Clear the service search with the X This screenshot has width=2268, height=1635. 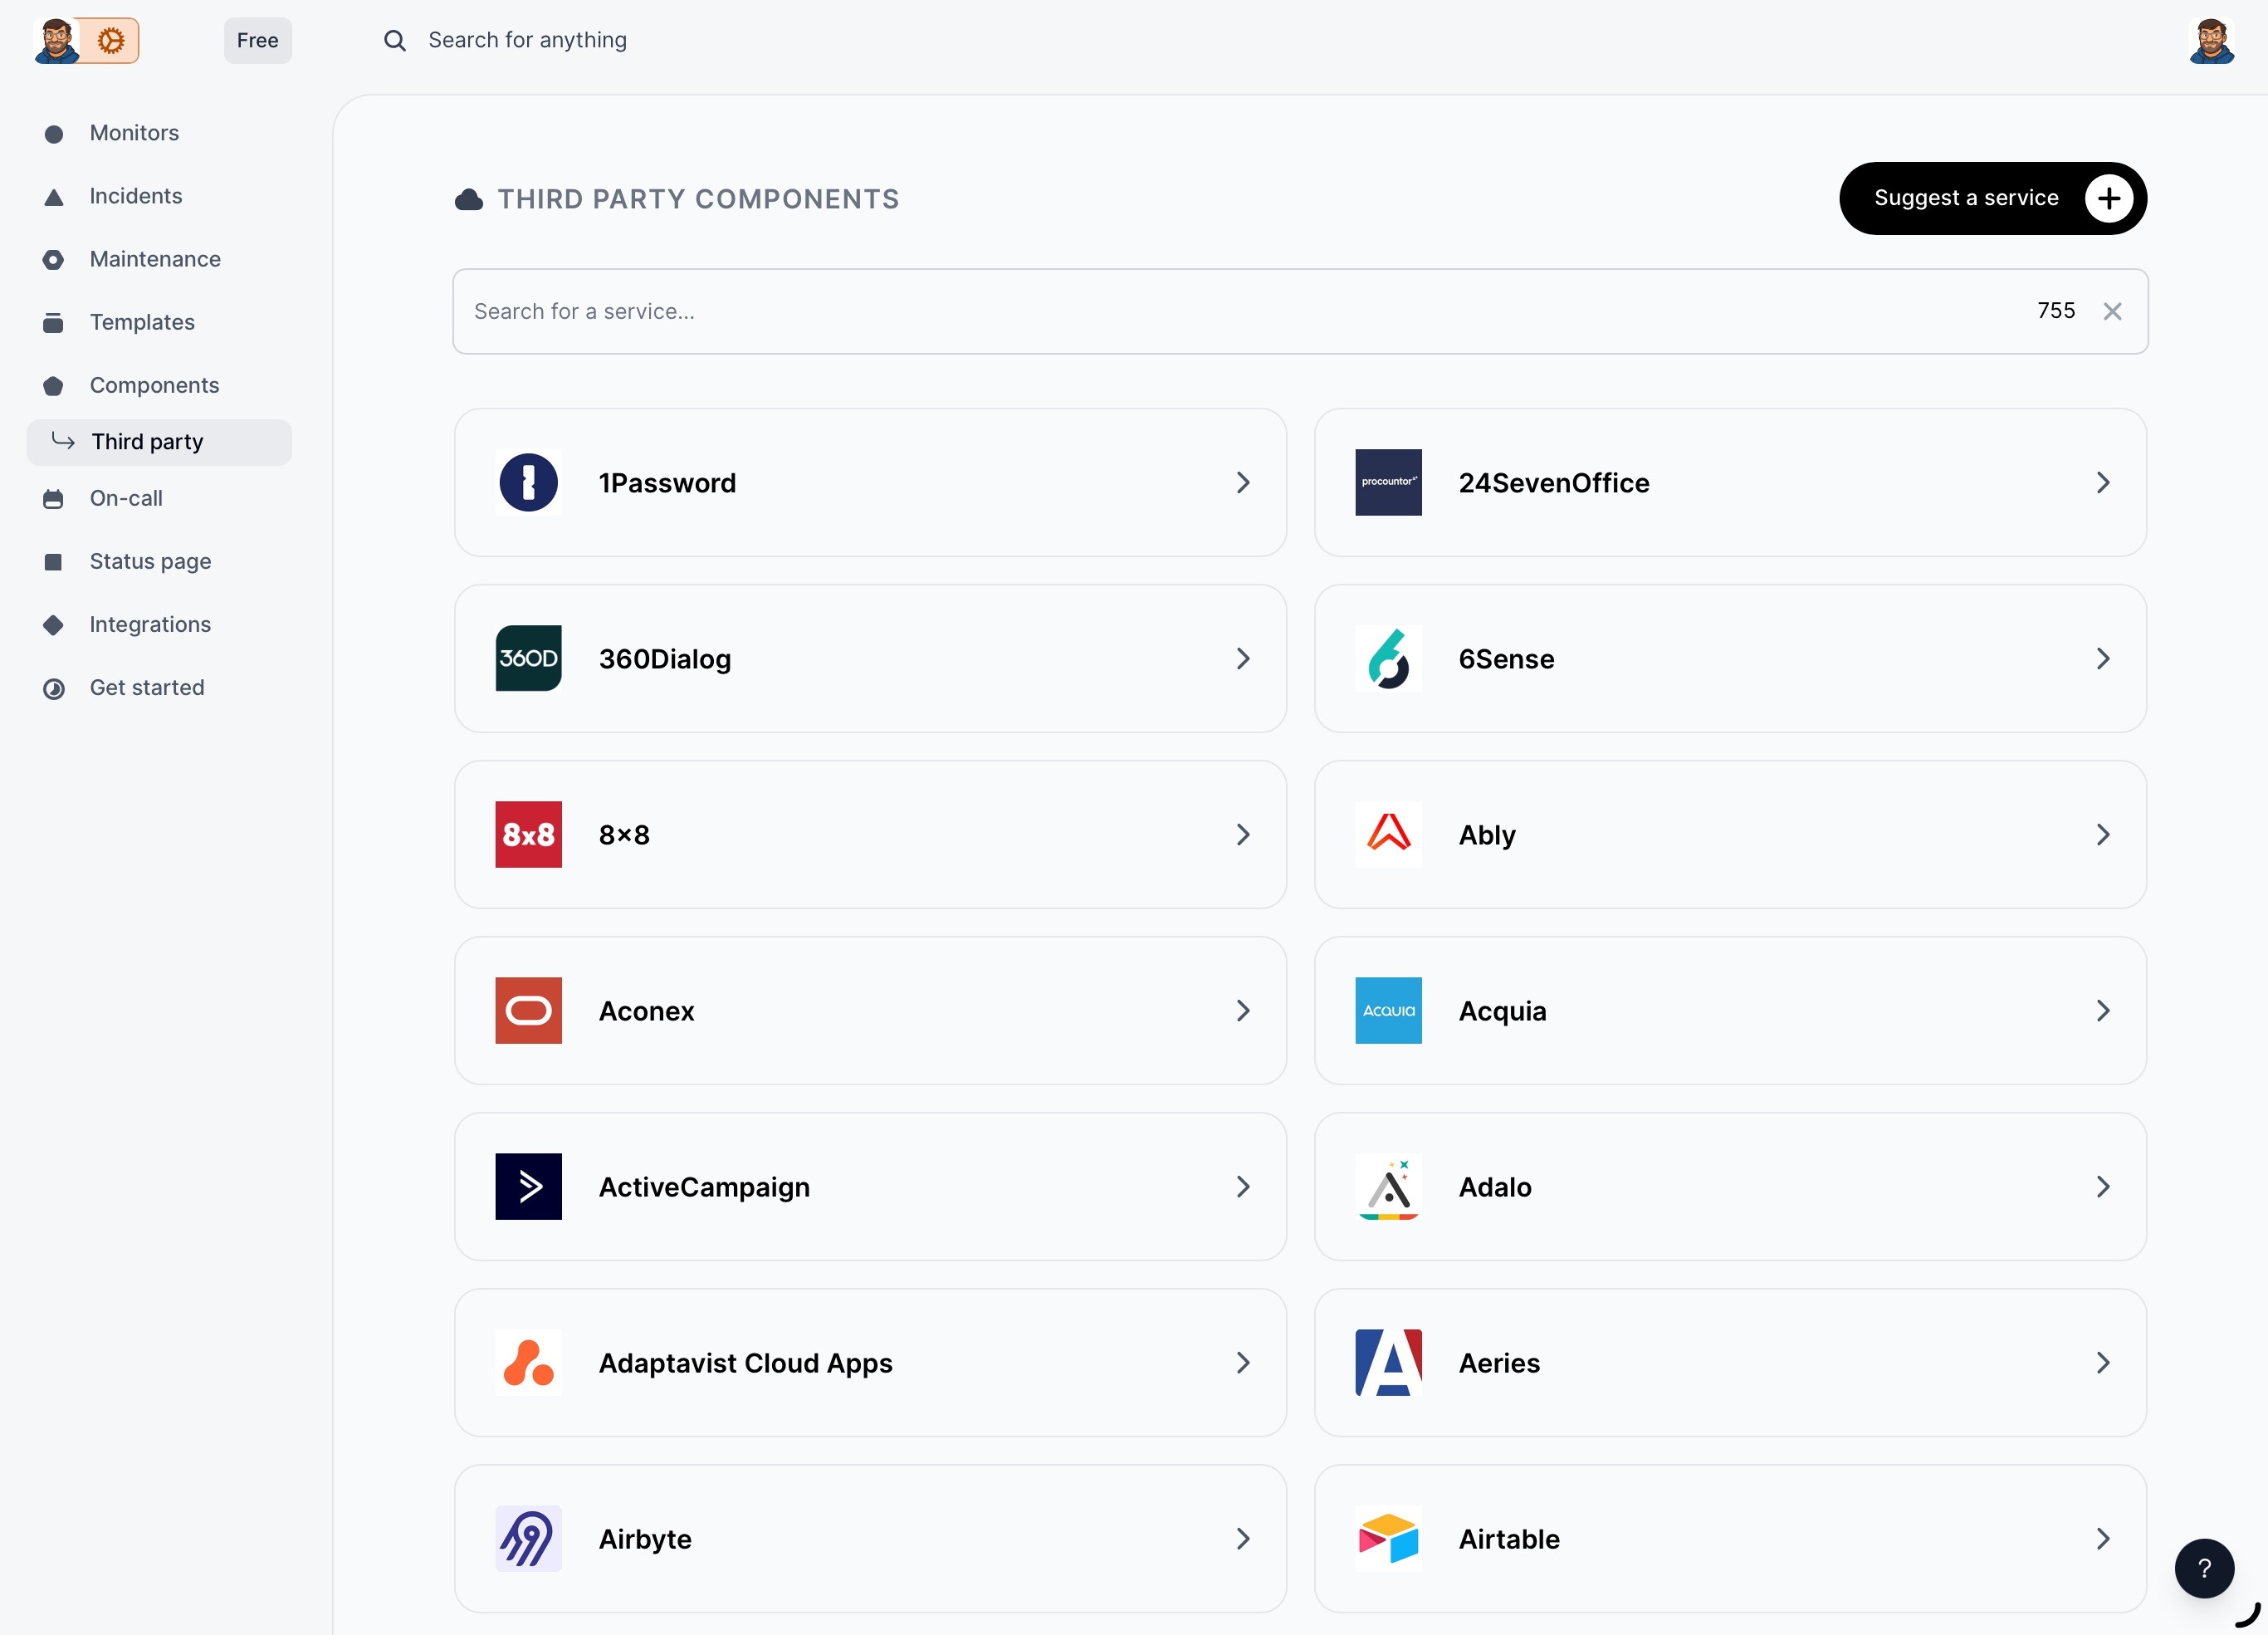coord(2112,311)
